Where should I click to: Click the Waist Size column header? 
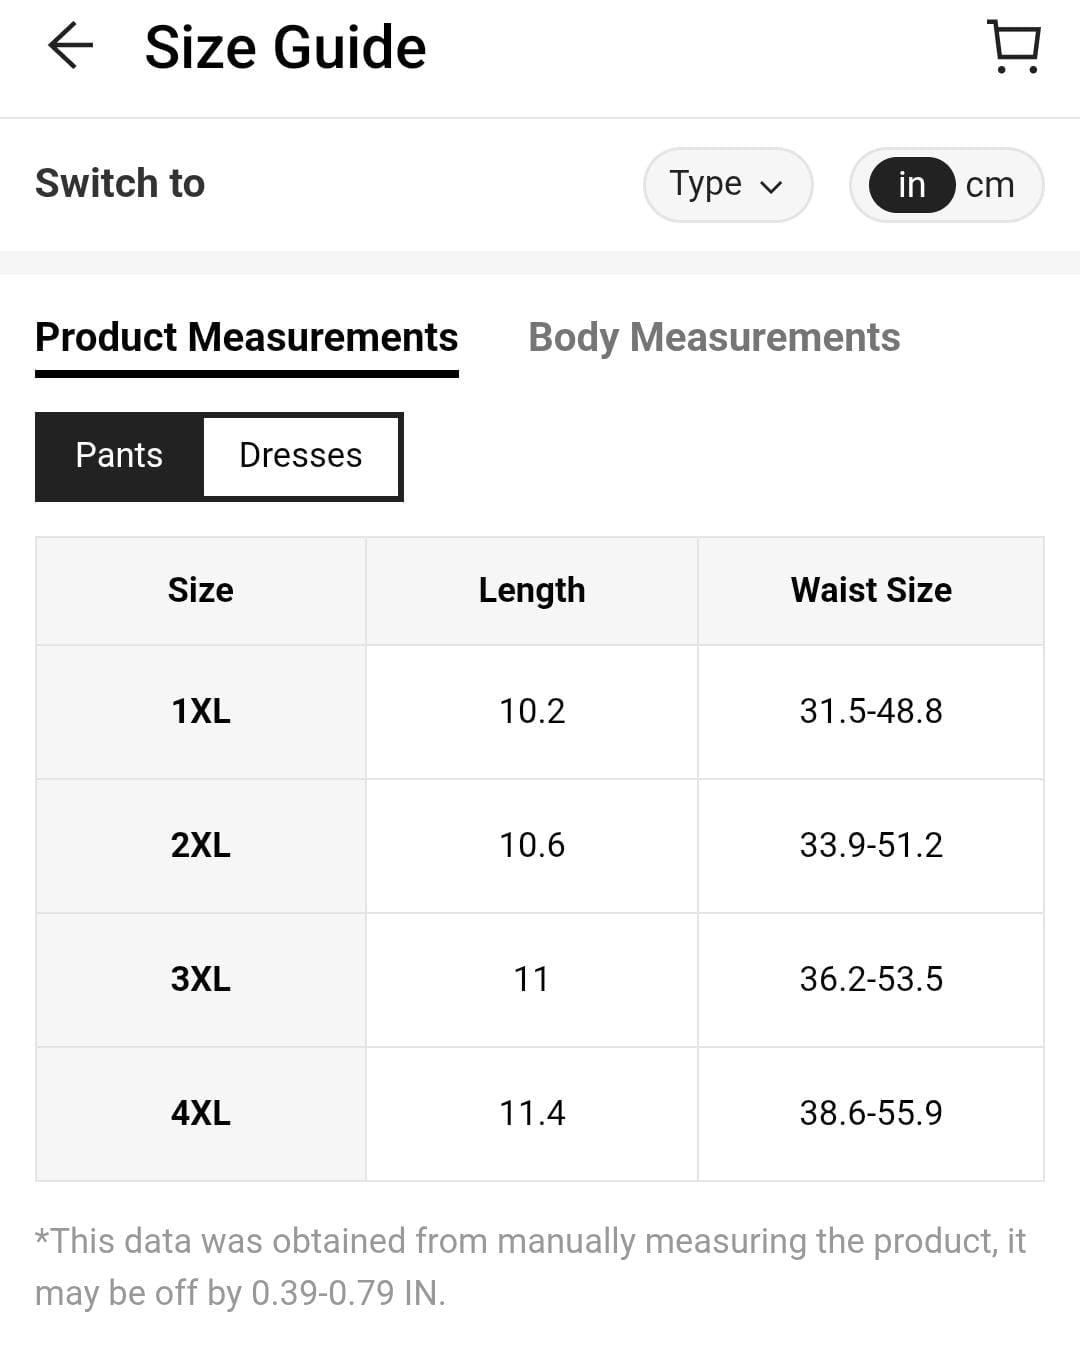coord(871,591)
